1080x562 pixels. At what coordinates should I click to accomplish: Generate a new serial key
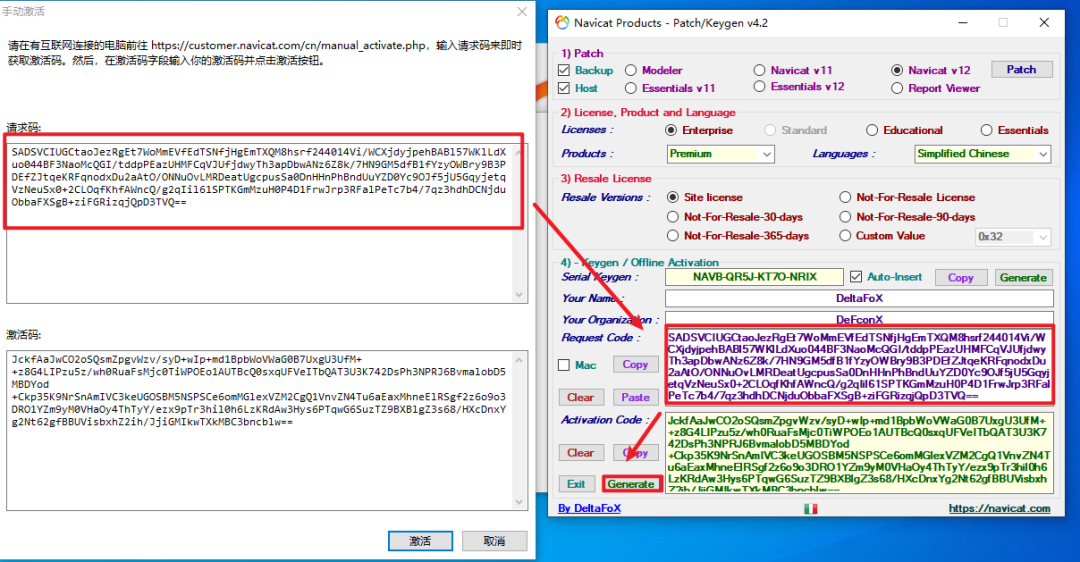click(1023, 278)
